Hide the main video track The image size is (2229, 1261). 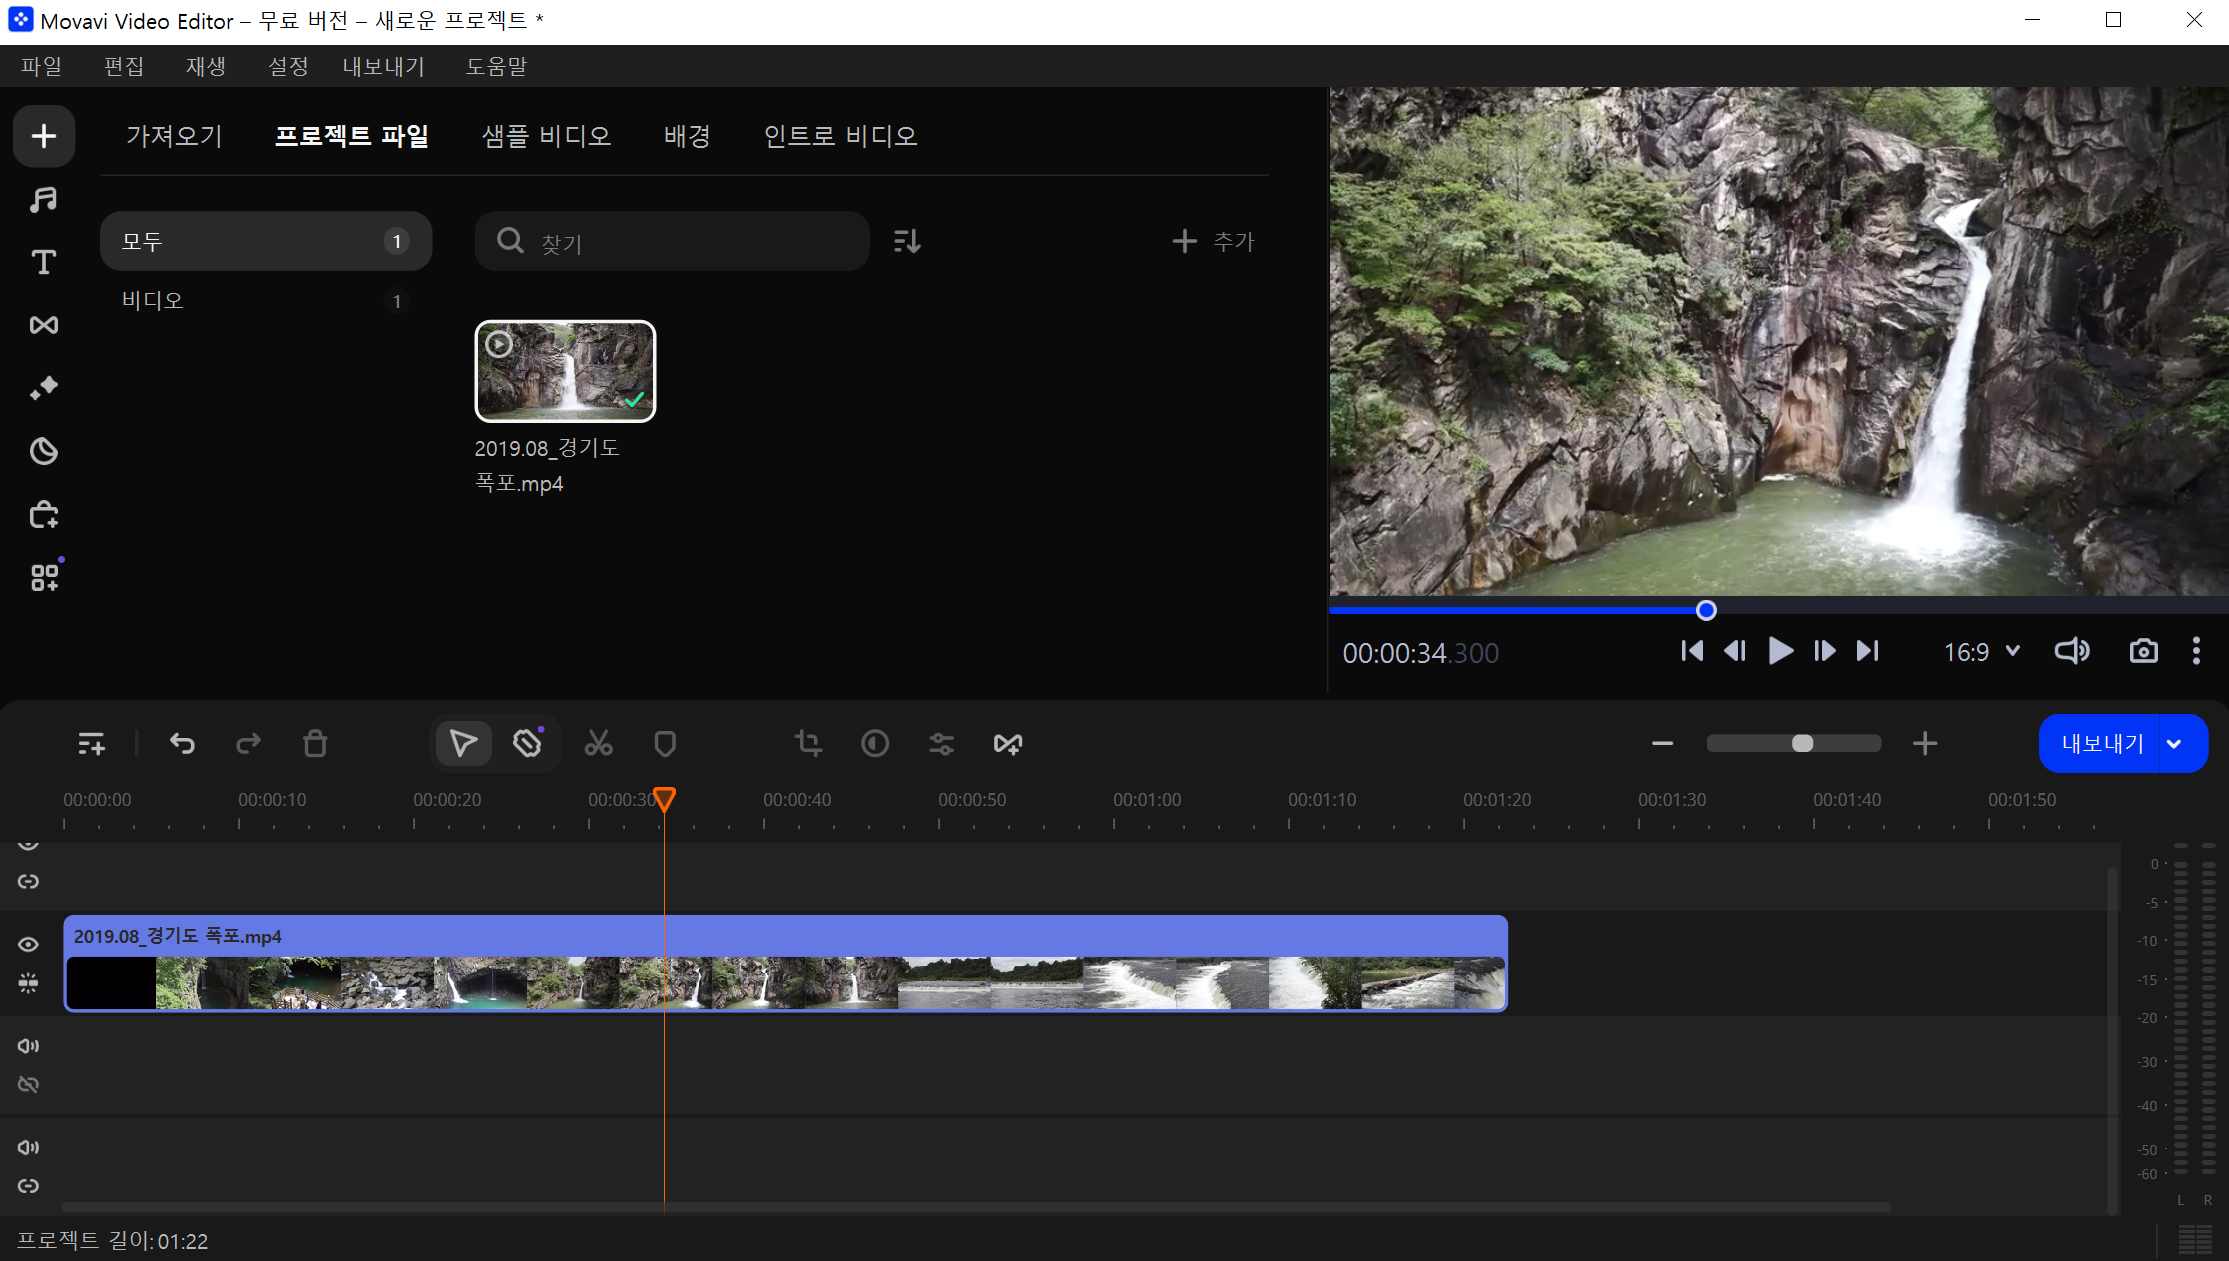tap(28, 944)
